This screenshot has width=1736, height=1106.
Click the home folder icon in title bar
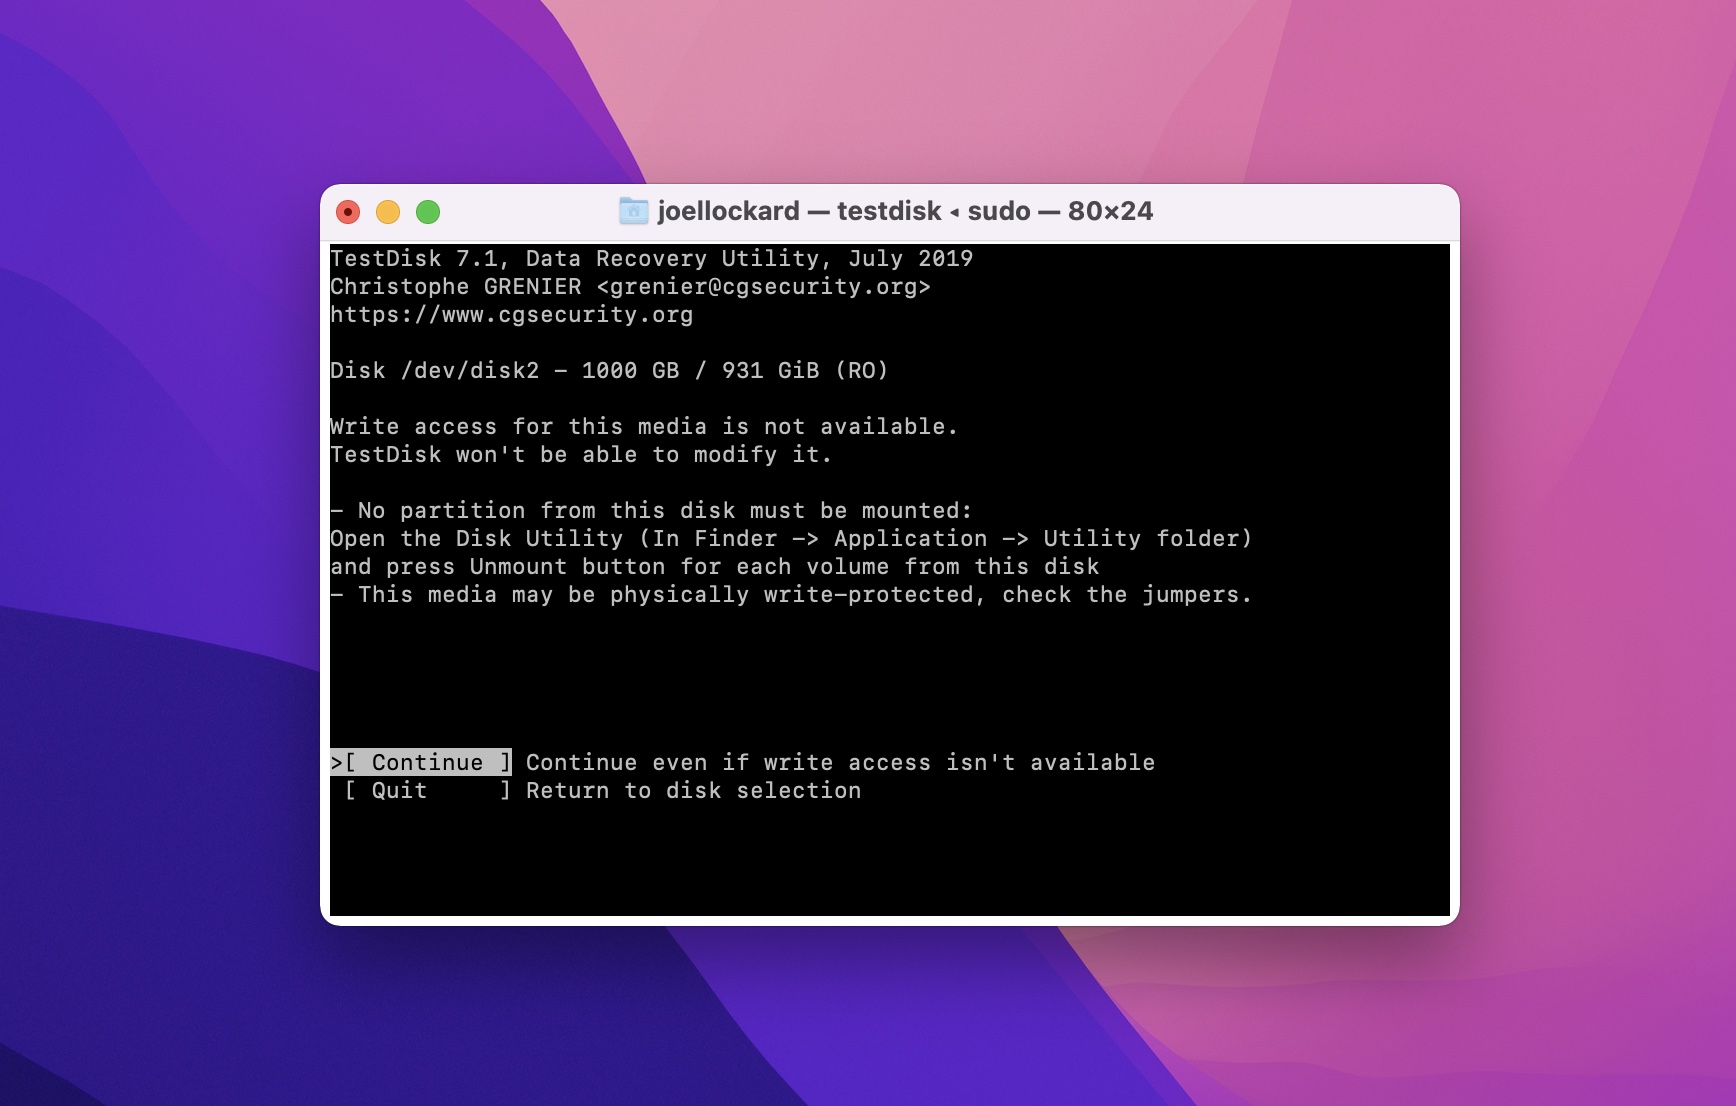click(633, 211)
